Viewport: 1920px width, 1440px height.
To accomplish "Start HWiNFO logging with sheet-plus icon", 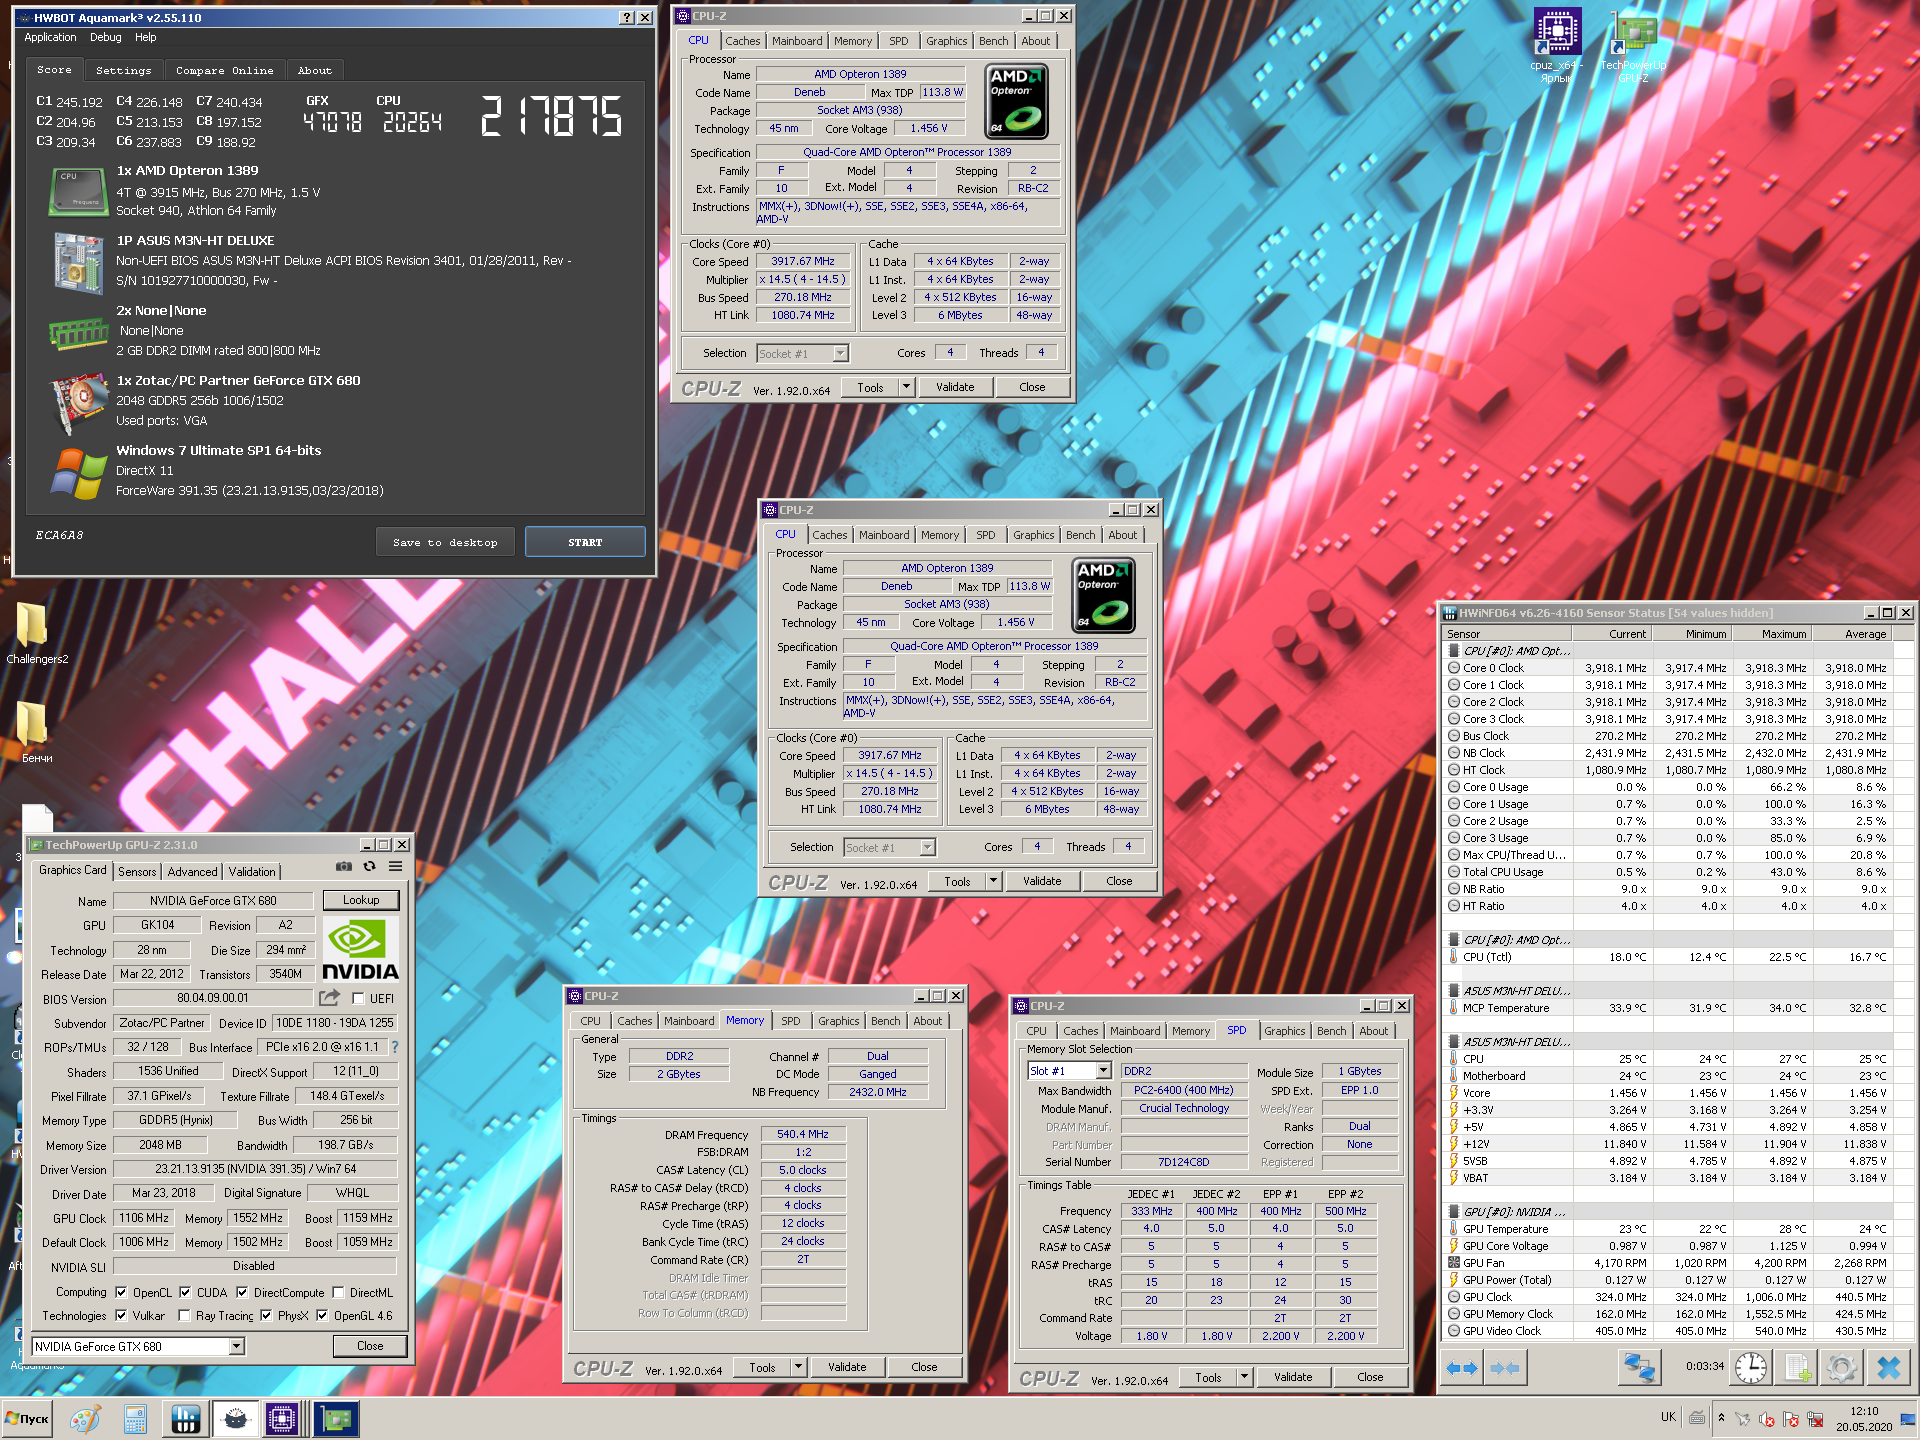I will 1797,1367.
